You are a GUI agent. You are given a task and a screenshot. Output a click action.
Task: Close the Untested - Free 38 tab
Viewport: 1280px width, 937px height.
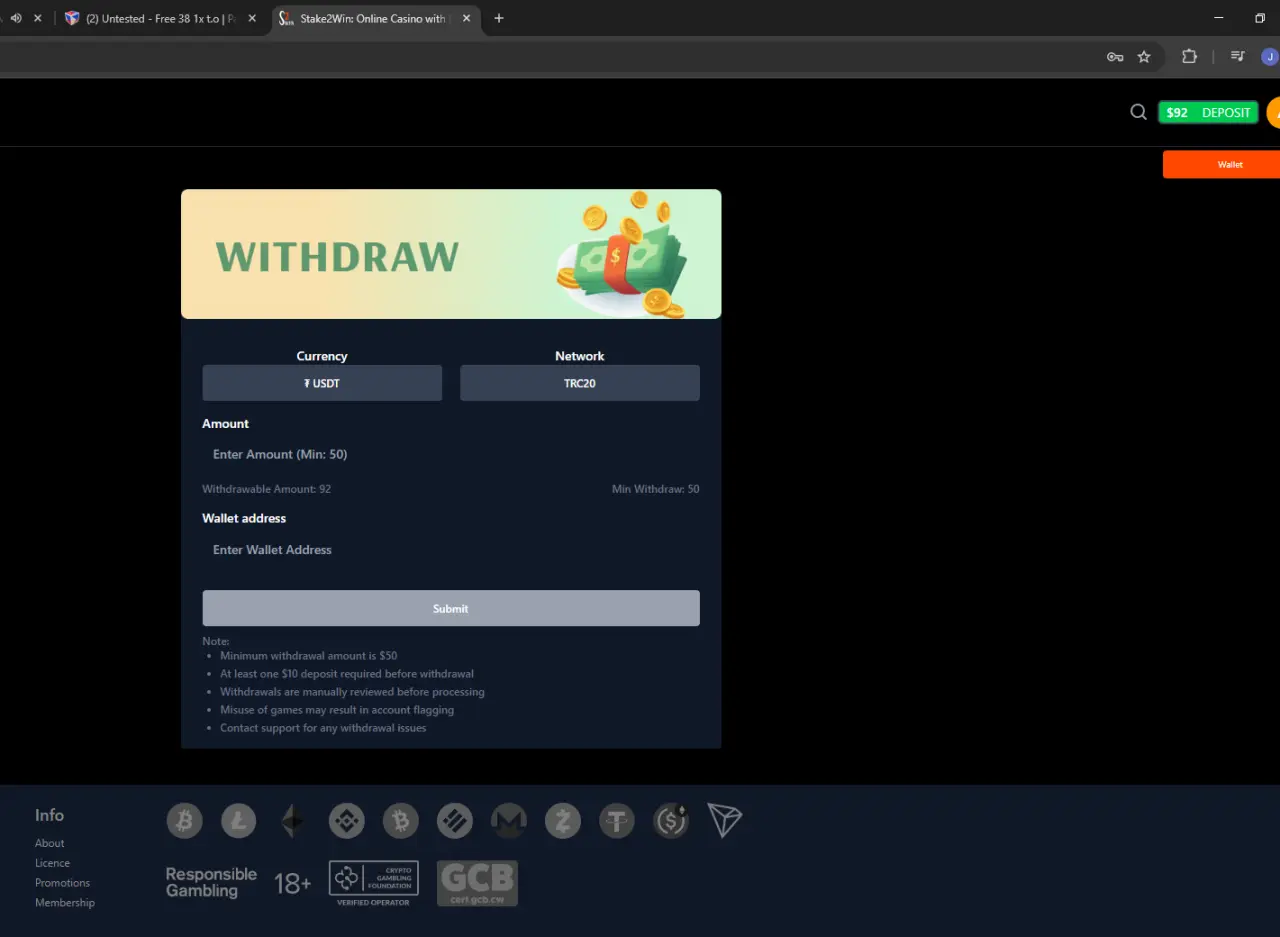coord(252,18)
